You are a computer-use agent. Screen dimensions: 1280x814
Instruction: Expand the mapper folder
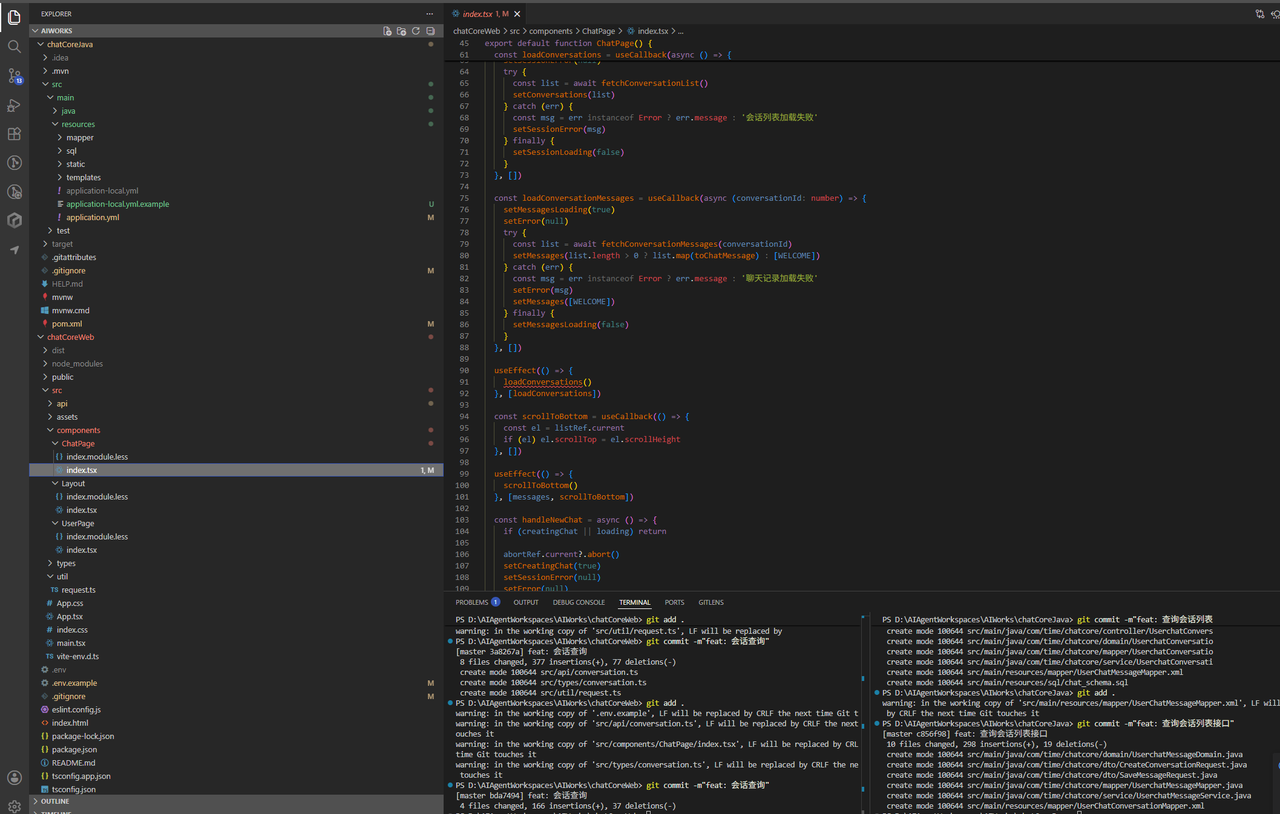pyautogui.click(x=80, y=138)
